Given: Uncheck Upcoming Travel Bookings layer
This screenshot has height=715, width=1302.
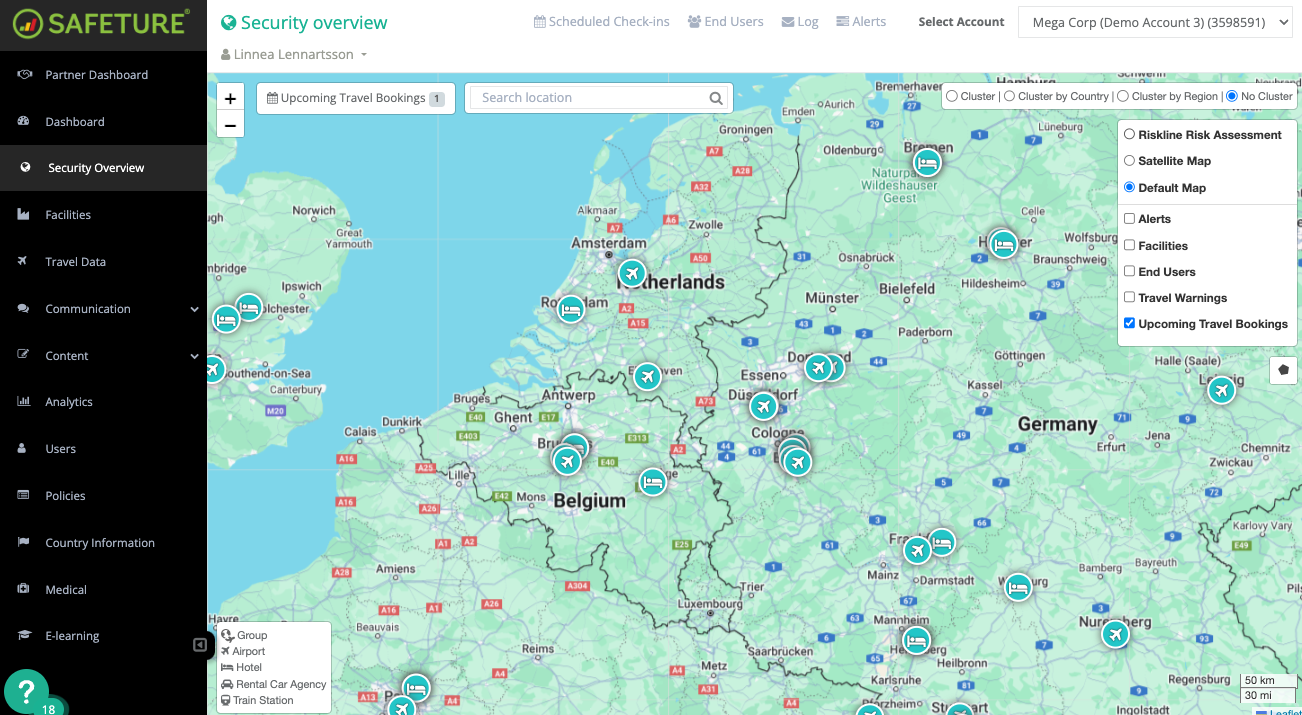Looking at the screenshot, I should [x=1130, y=323].
